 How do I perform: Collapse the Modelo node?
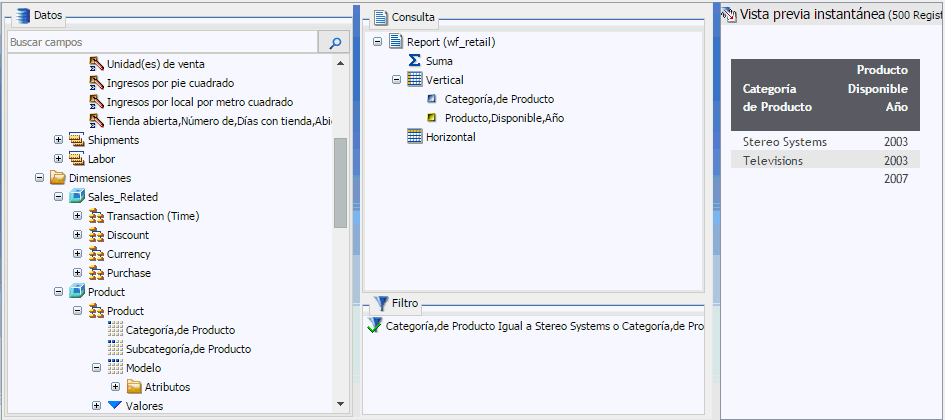(x=96, y=368)
